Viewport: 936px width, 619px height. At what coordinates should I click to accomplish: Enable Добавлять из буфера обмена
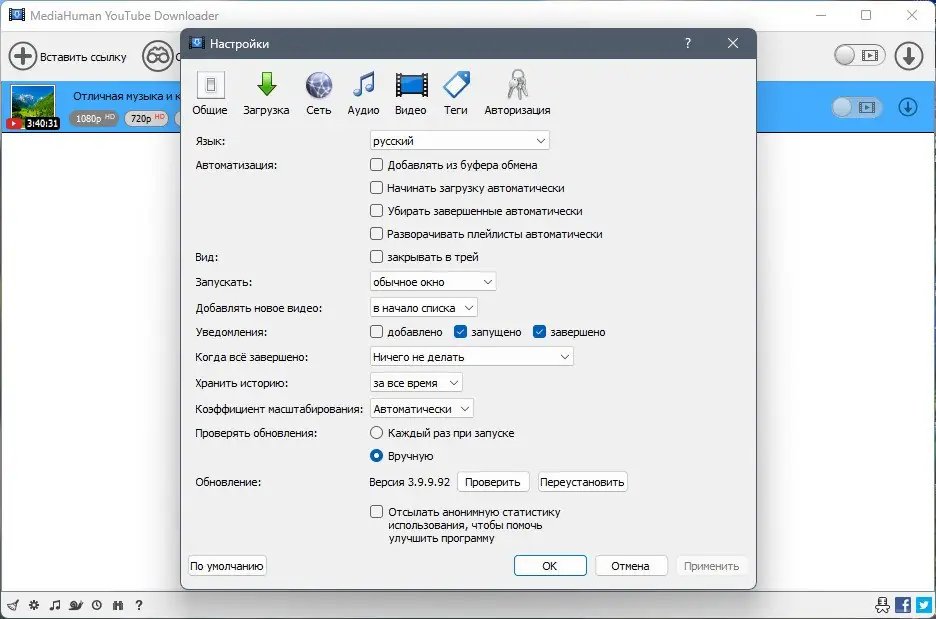click(x=376, y=165)
